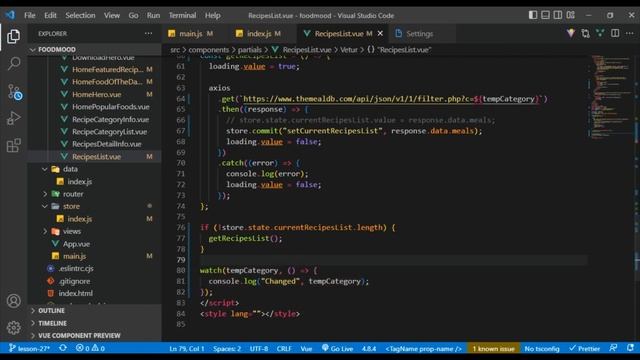Open index.html file

pyautogui.click(x=76, y=293)
